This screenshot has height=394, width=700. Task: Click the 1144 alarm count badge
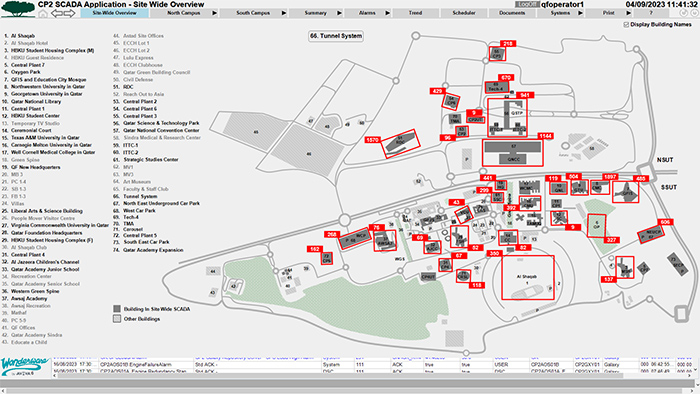coord(545,136)
